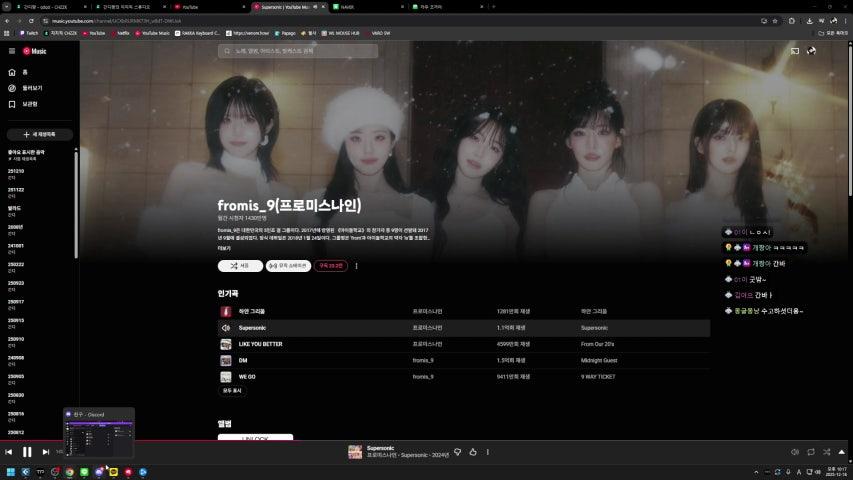
Task: Create a new playlist from sidebar
Action: tap(40, 134)
